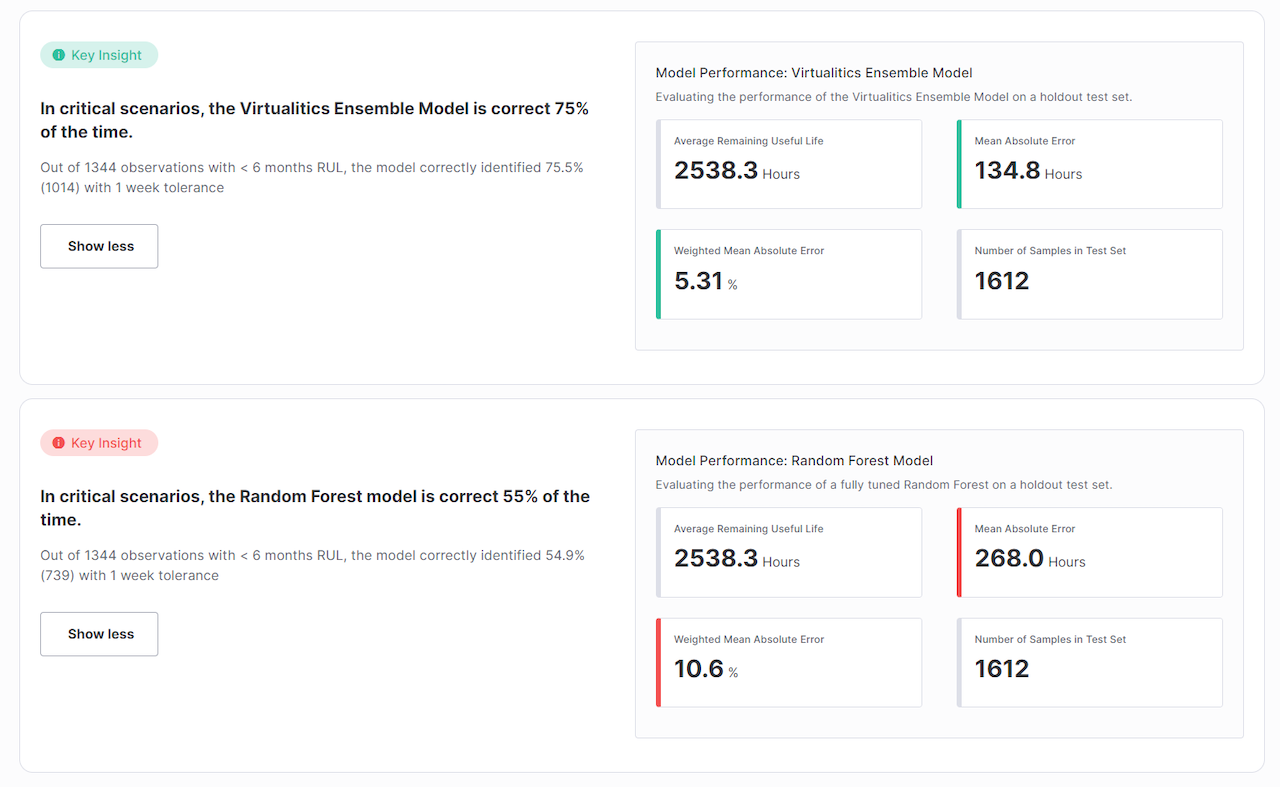Click title Model Performance: Virtualitics Ensemble Model
The width and height of the screenshot is (1280, 787).
coord(814,73)
